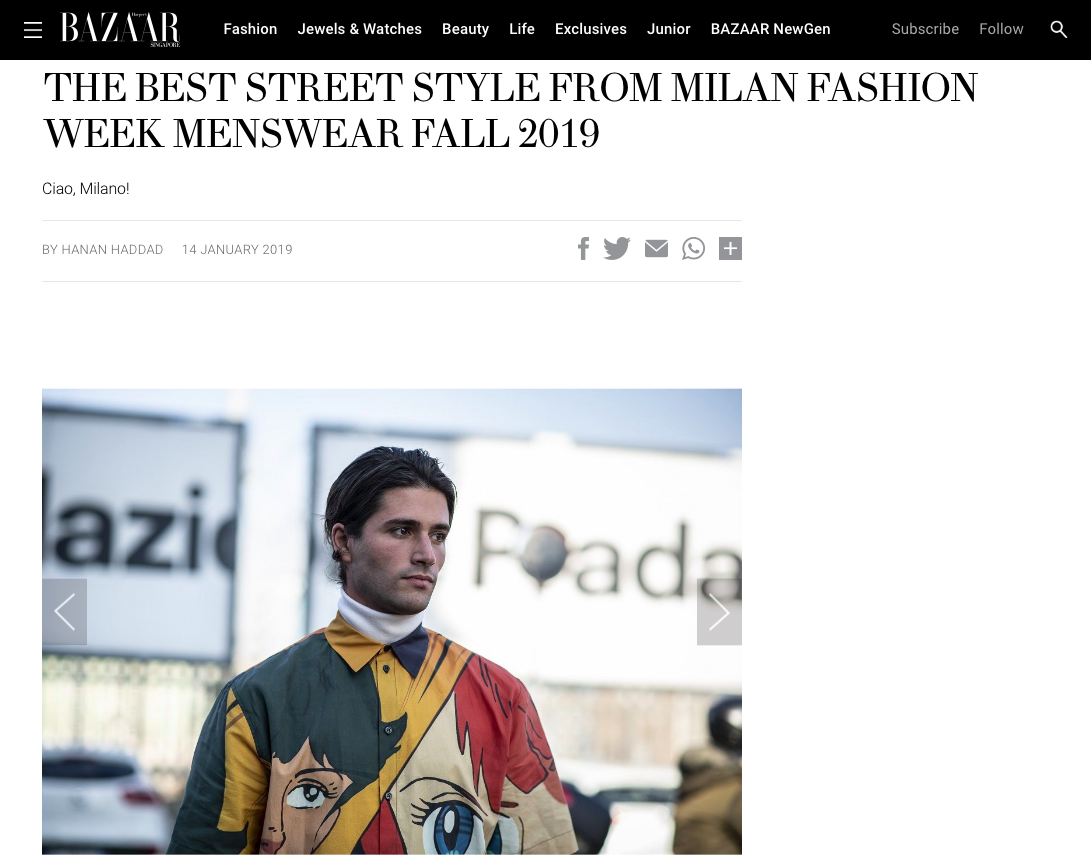Share the article on WhatsApp
Screen dimensions: 1091x861
(693, 249)
